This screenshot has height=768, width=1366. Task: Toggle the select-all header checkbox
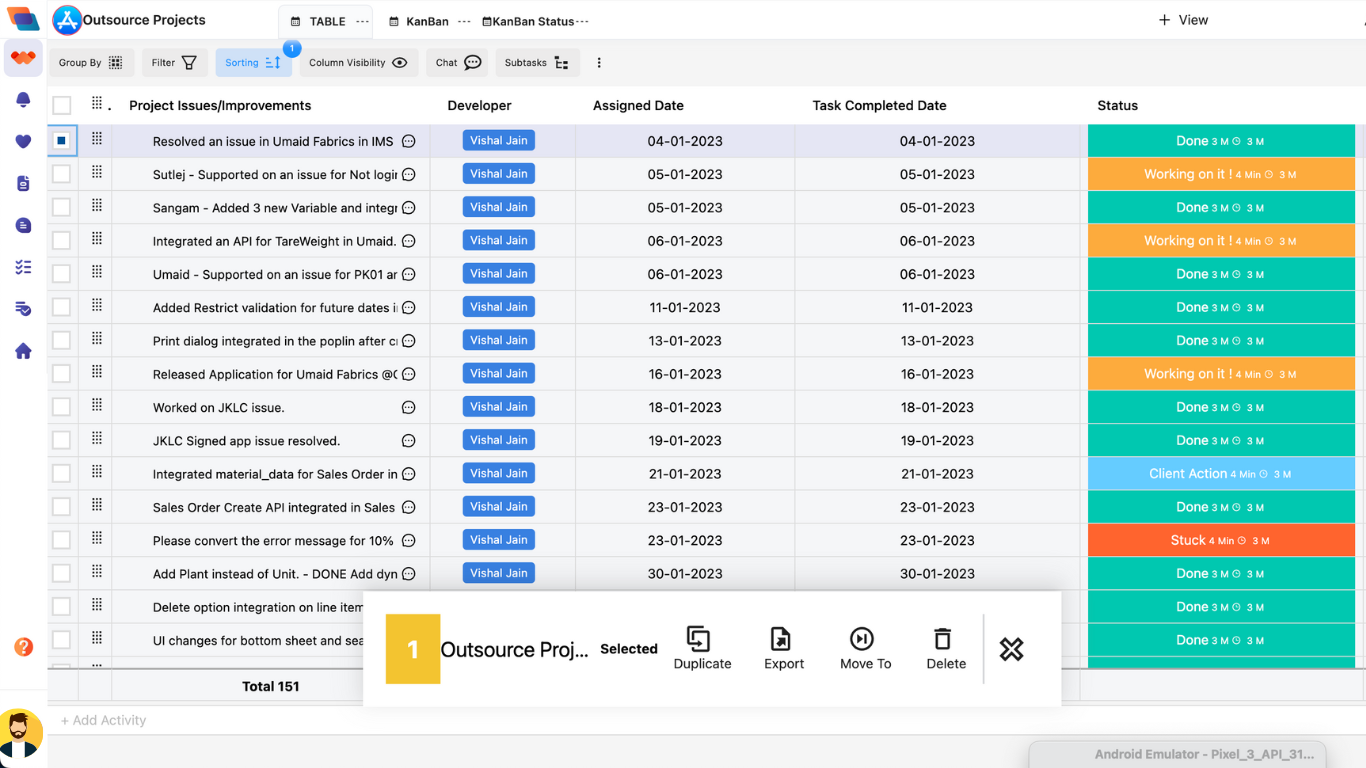[62, 105]
